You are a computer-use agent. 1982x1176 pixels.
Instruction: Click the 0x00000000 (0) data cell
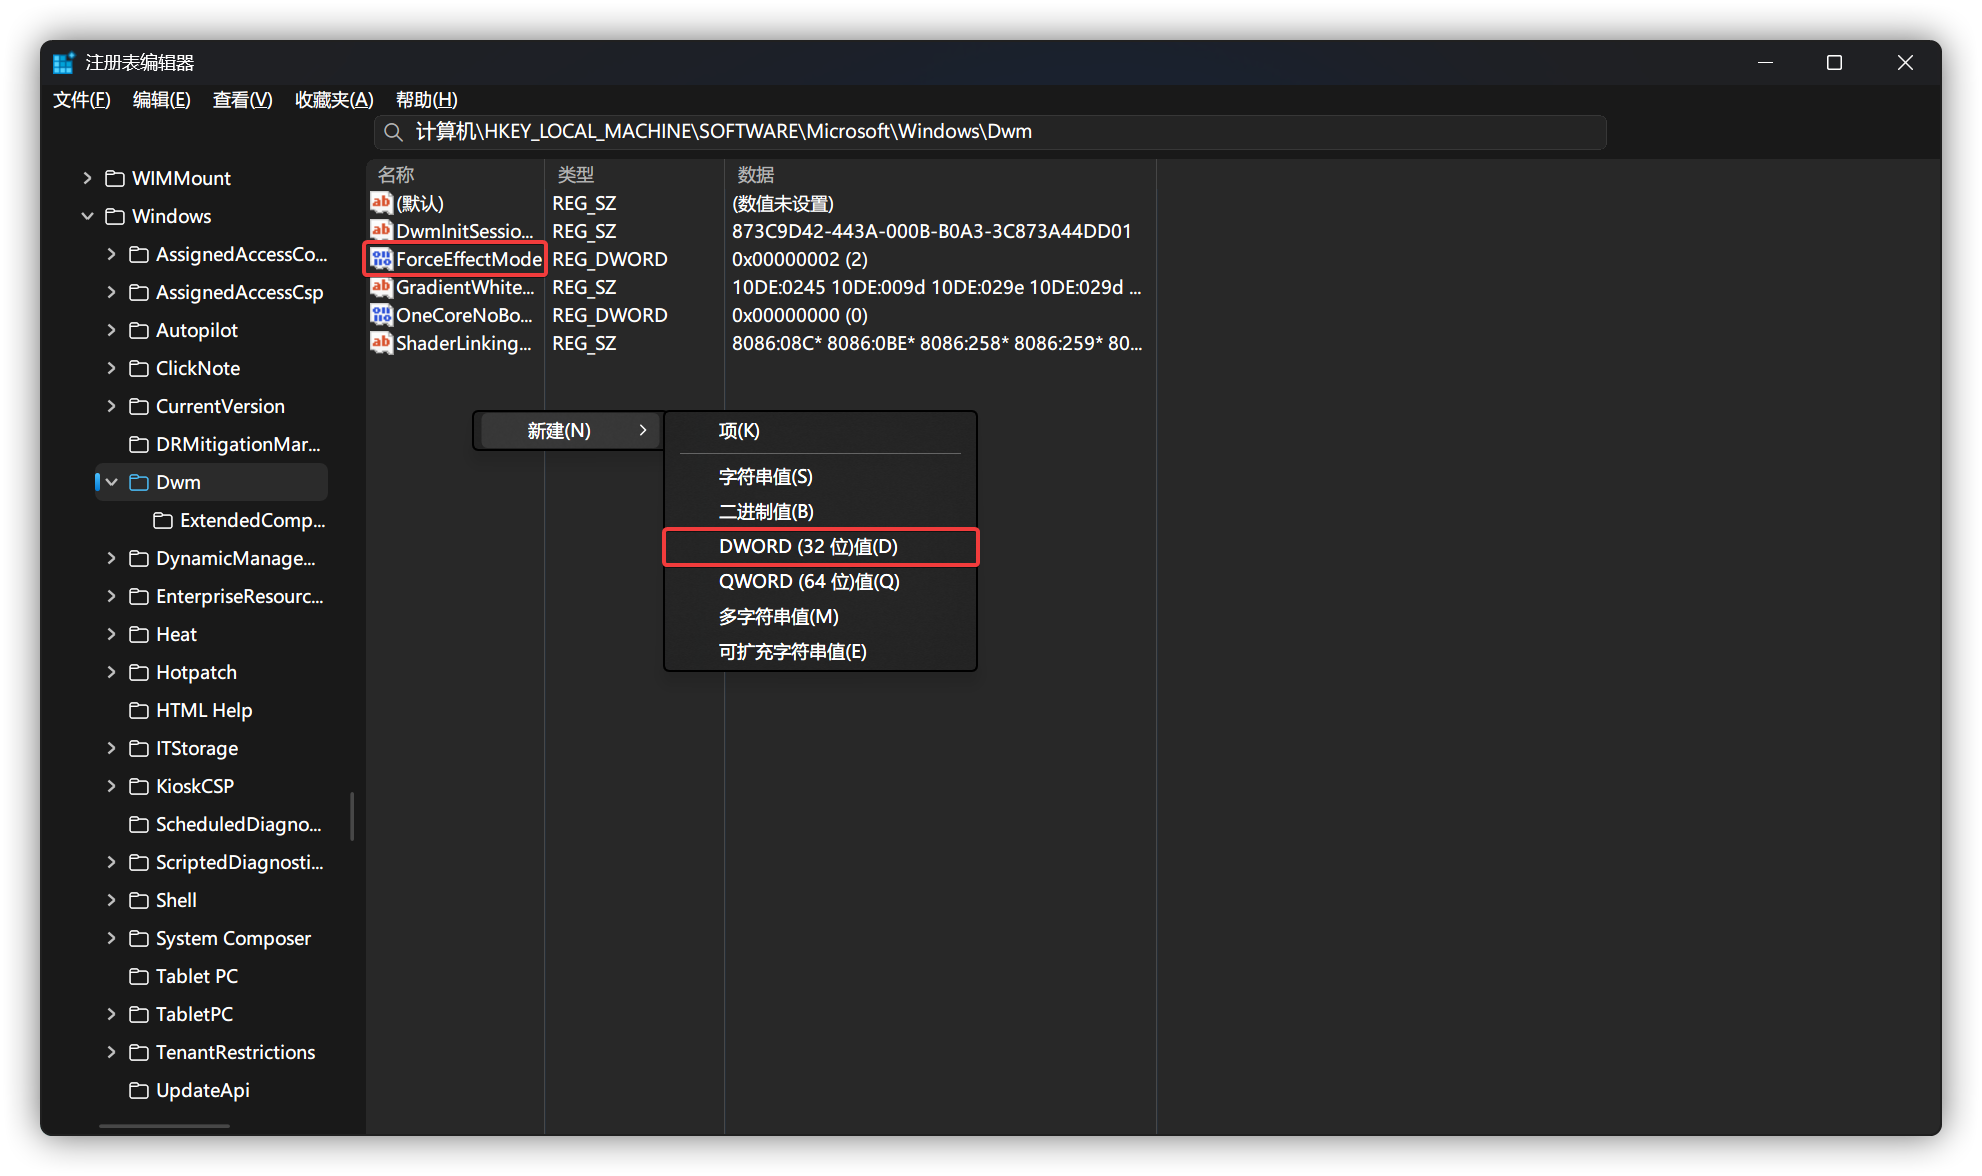(x=800, y=315)
